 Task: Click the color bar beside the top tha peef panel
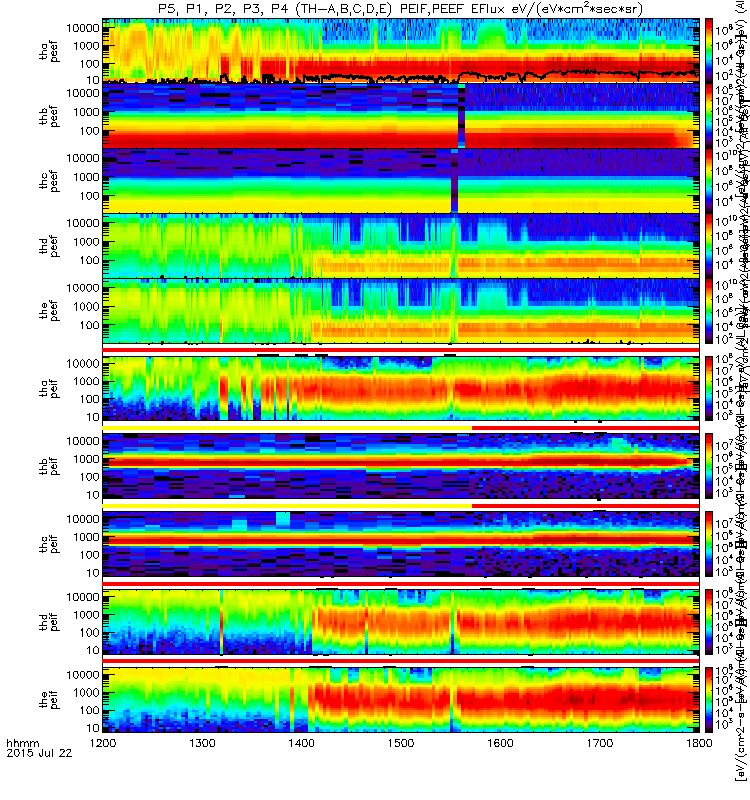tap(709, 51)
